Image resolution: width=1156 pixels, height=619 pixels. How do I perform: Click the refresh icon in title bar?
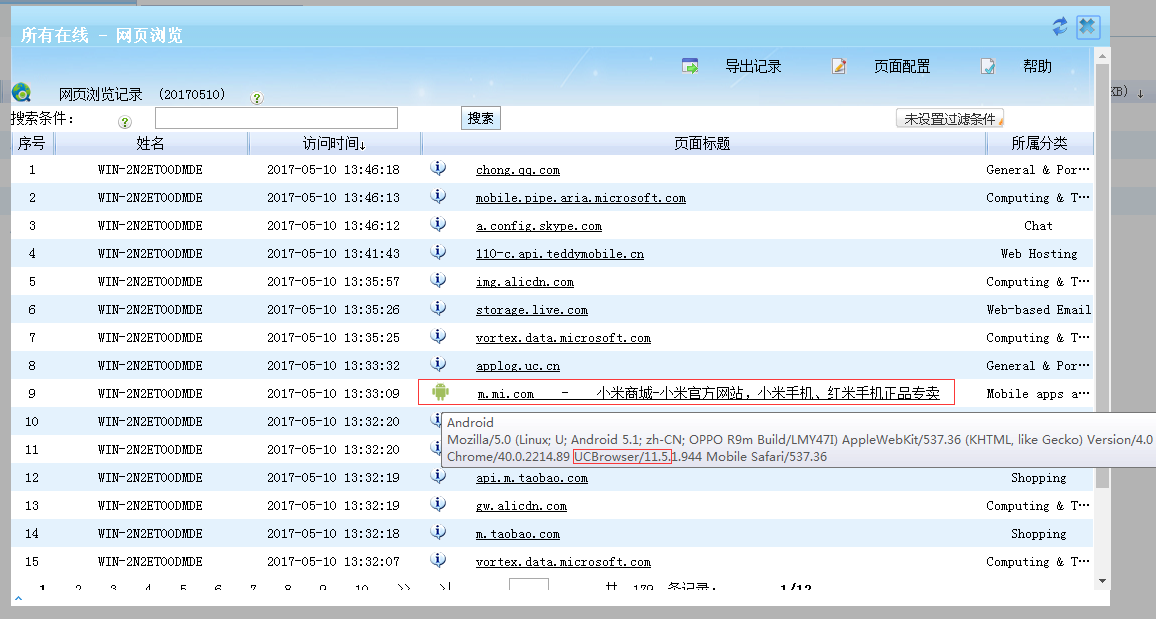point(1060,27)
